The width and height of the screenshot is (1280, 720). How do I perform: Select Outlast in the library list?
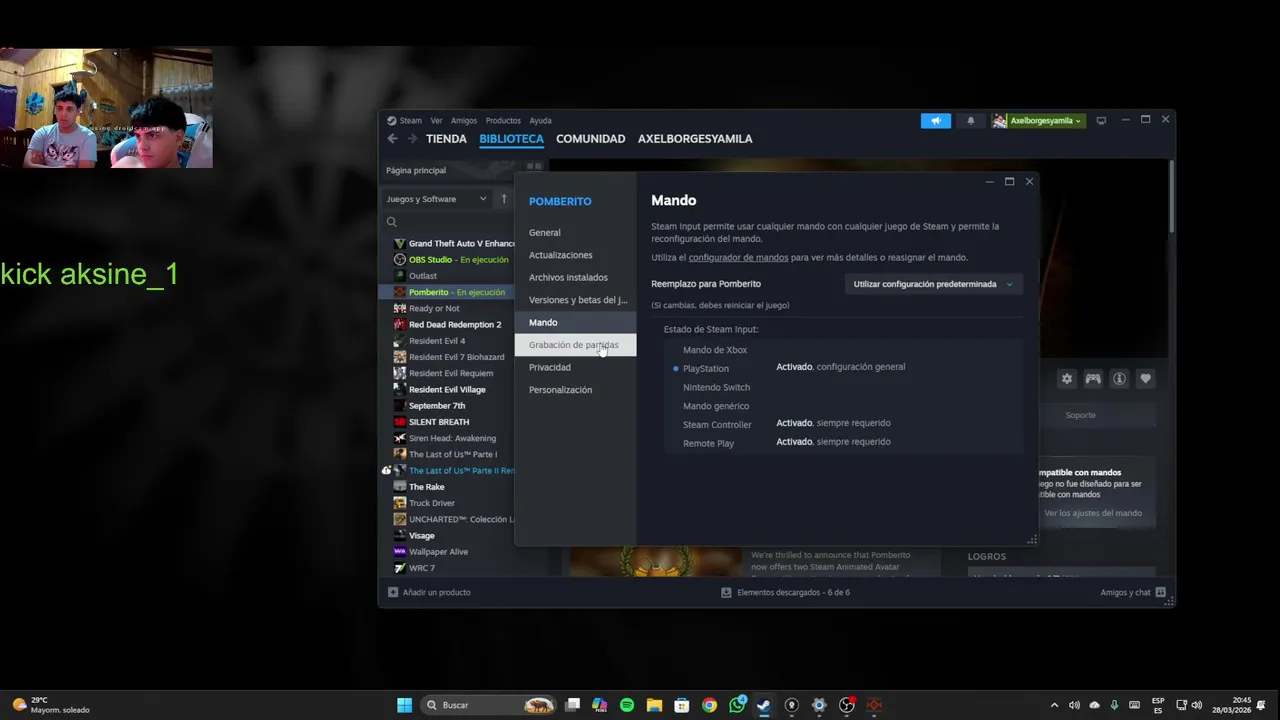pyautogui.click(x=422, y=276)
